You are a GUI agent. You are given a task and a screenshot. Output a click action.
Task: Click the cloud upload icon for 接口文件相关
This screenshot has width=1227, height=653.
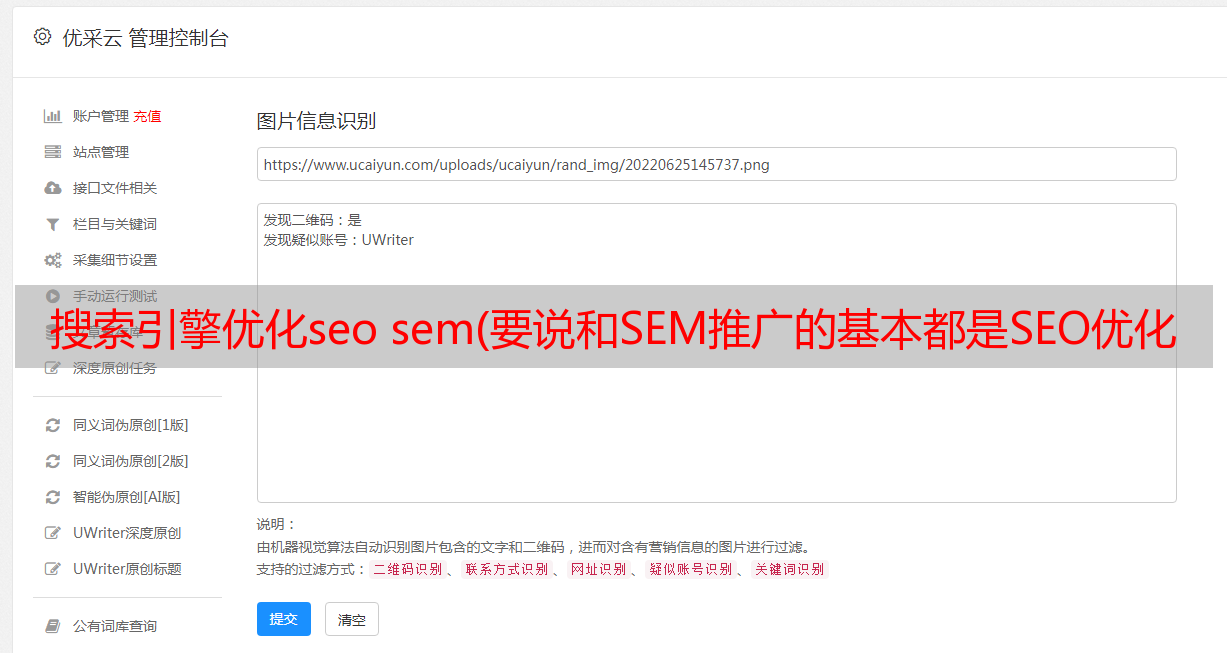tap(53, 188)
